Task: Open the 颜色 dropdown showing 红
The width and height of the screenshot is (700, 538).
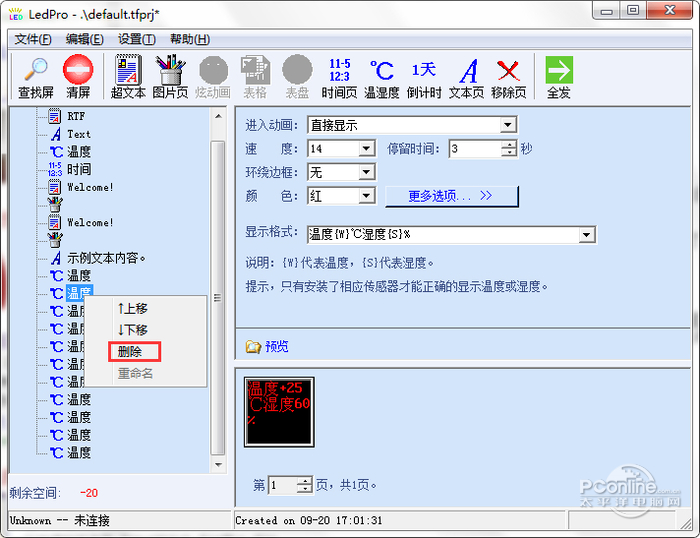Action: pos(366,196)
